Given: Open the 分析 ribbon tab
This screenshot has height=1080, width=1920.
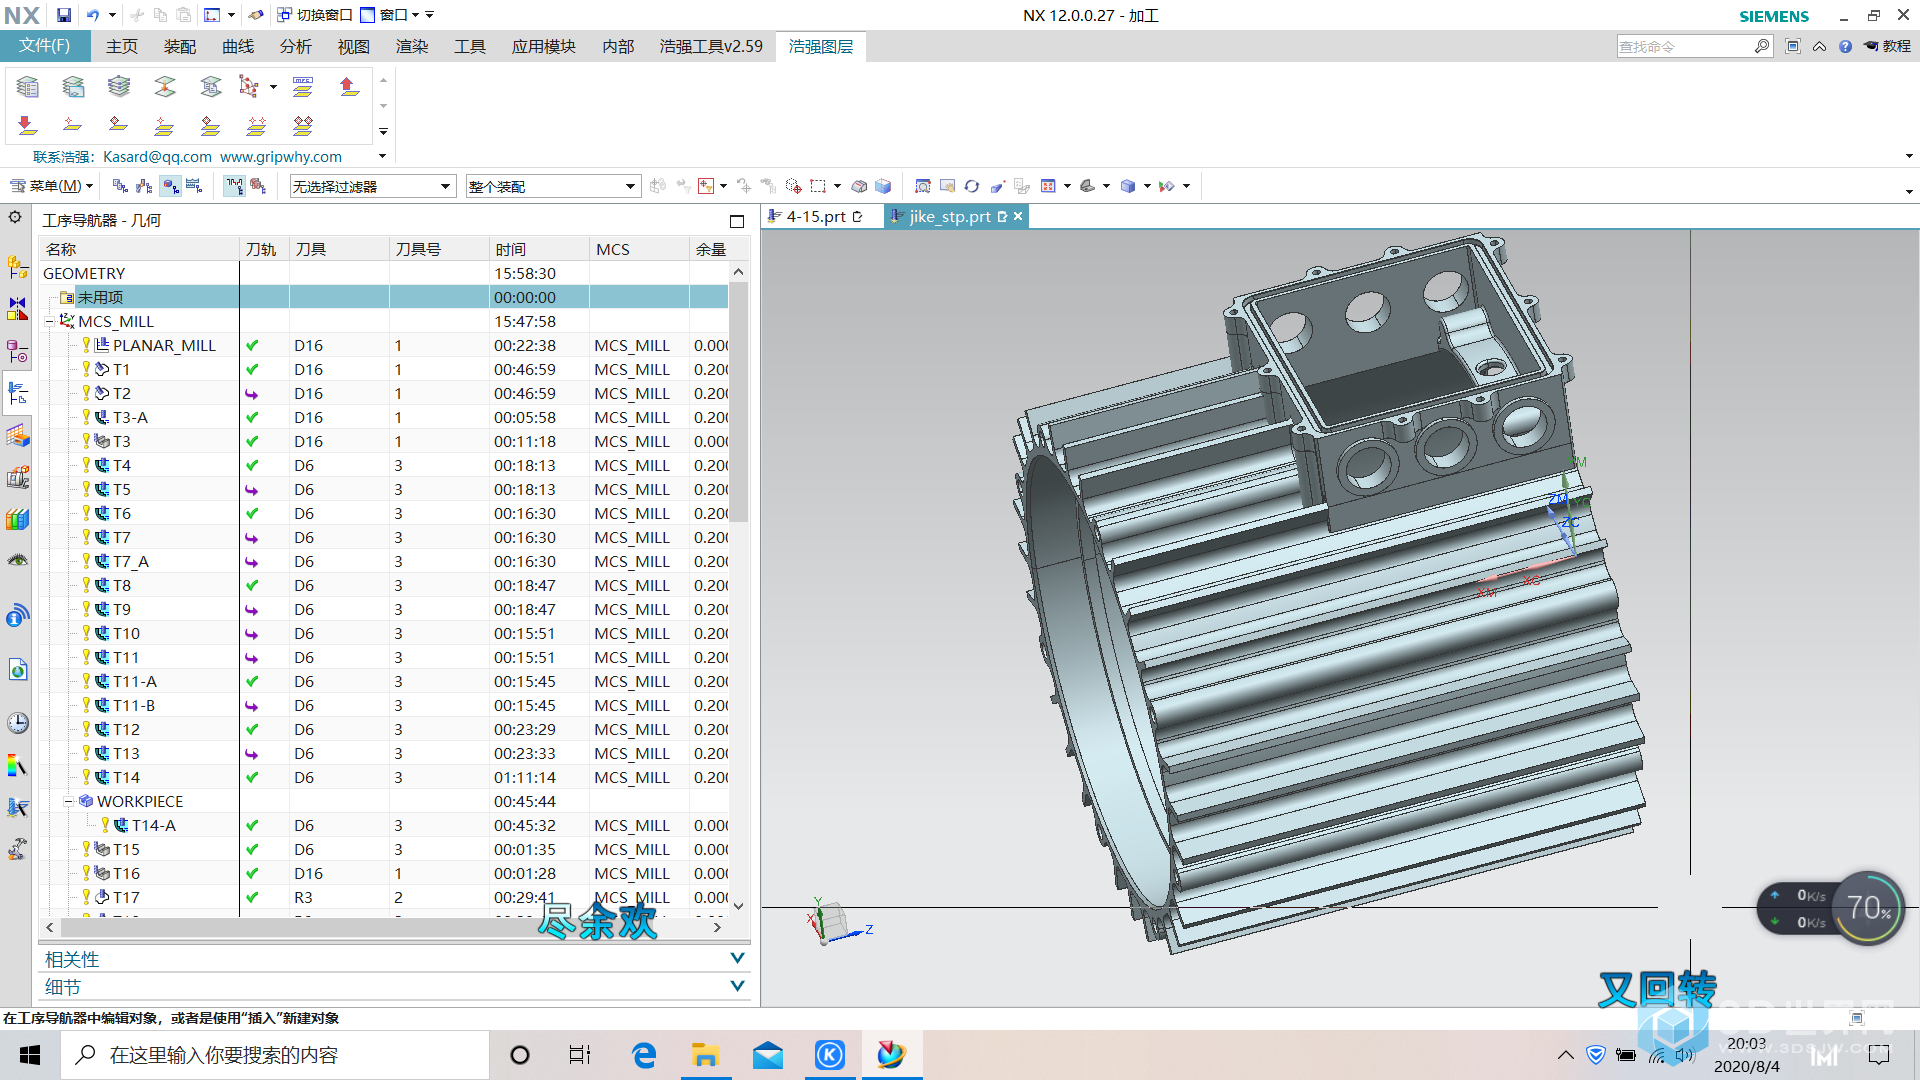Looking at the screenshot, I should click(296, 47).
